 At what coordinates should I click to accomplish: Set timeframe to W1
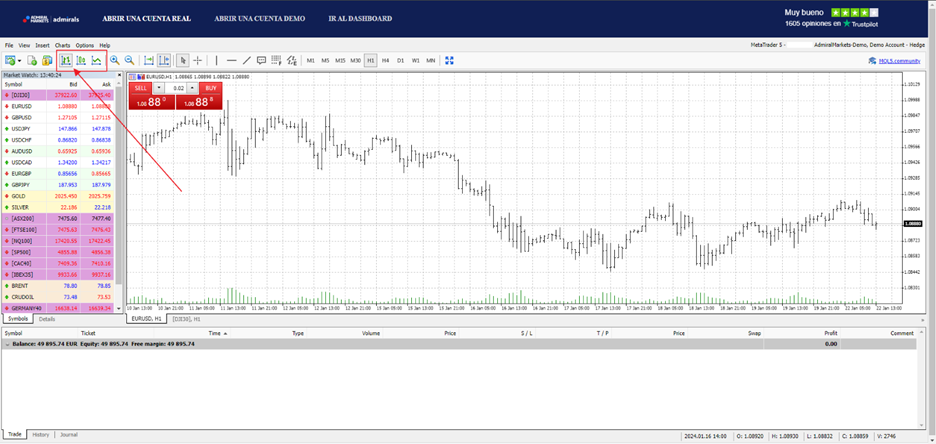coord(415,60)
